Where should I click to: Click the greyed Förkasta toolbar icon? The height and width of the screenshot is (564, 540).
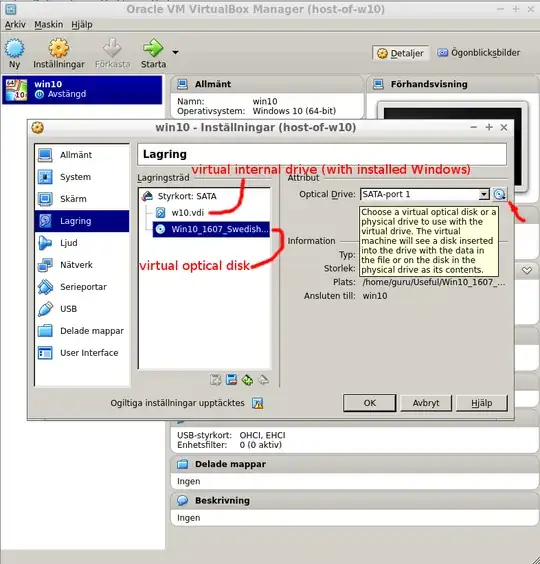(113, 53)
